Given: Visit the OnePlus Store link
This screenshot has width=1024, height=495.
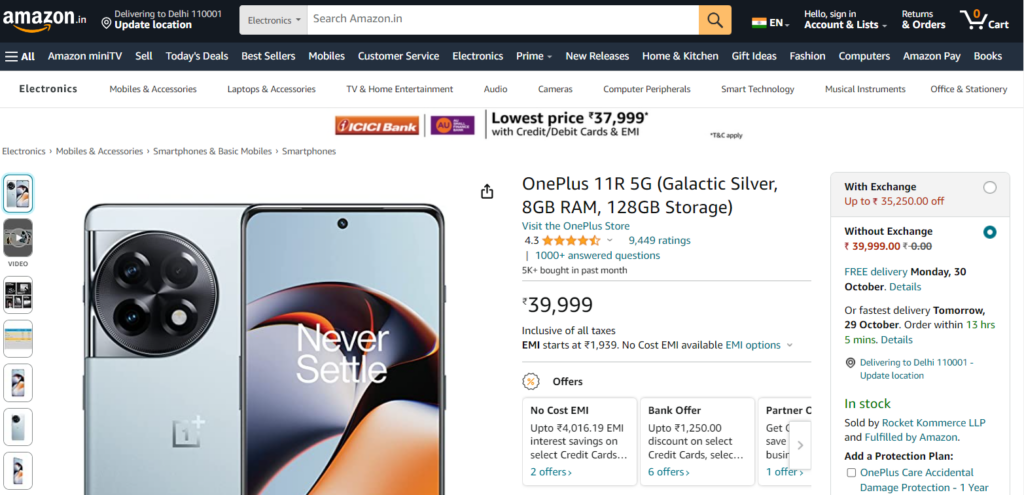Looking at the screenshot, I should [575, 226].
